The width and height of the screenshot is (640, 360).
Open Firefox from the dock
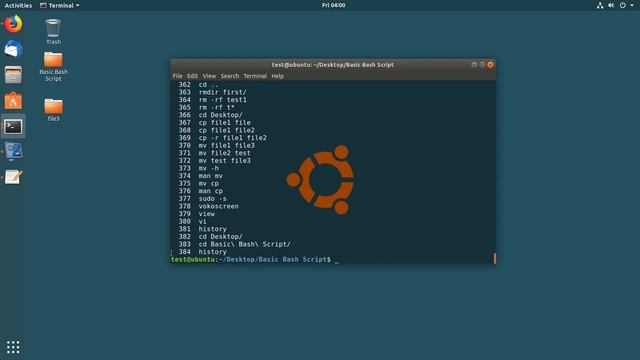pos(13,24)
